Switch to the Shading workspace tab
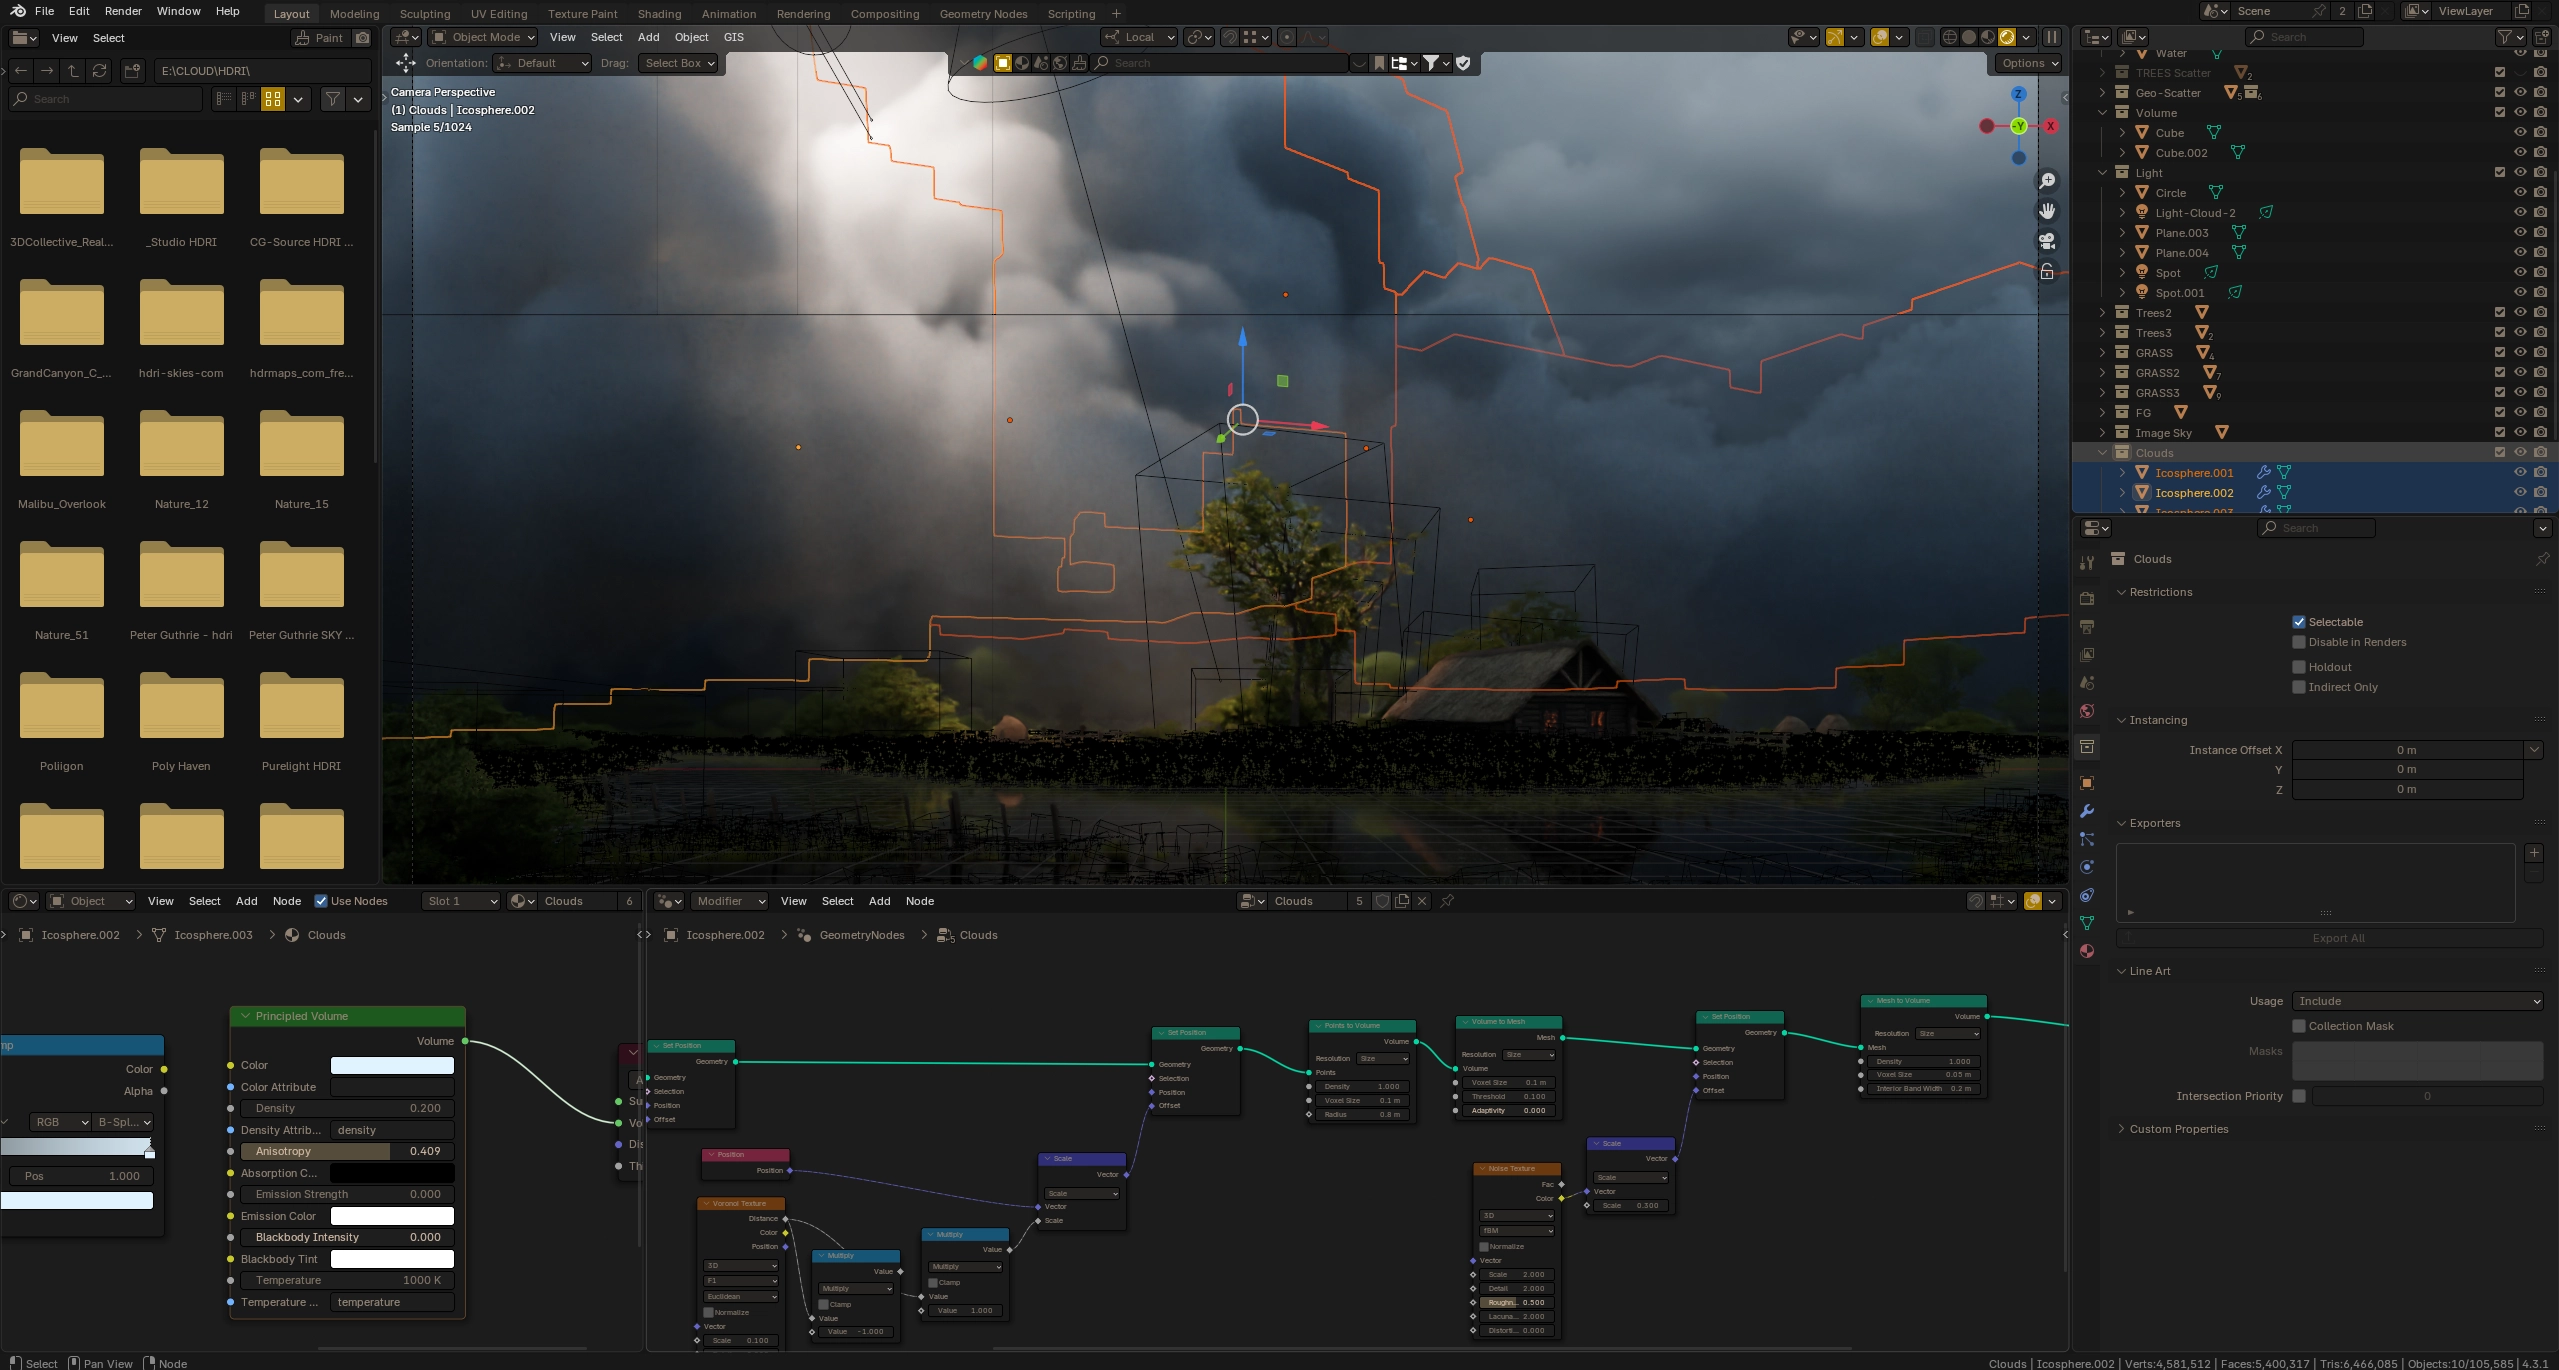The width and height of the screenshot is (2559, 1370). [659, 14]
